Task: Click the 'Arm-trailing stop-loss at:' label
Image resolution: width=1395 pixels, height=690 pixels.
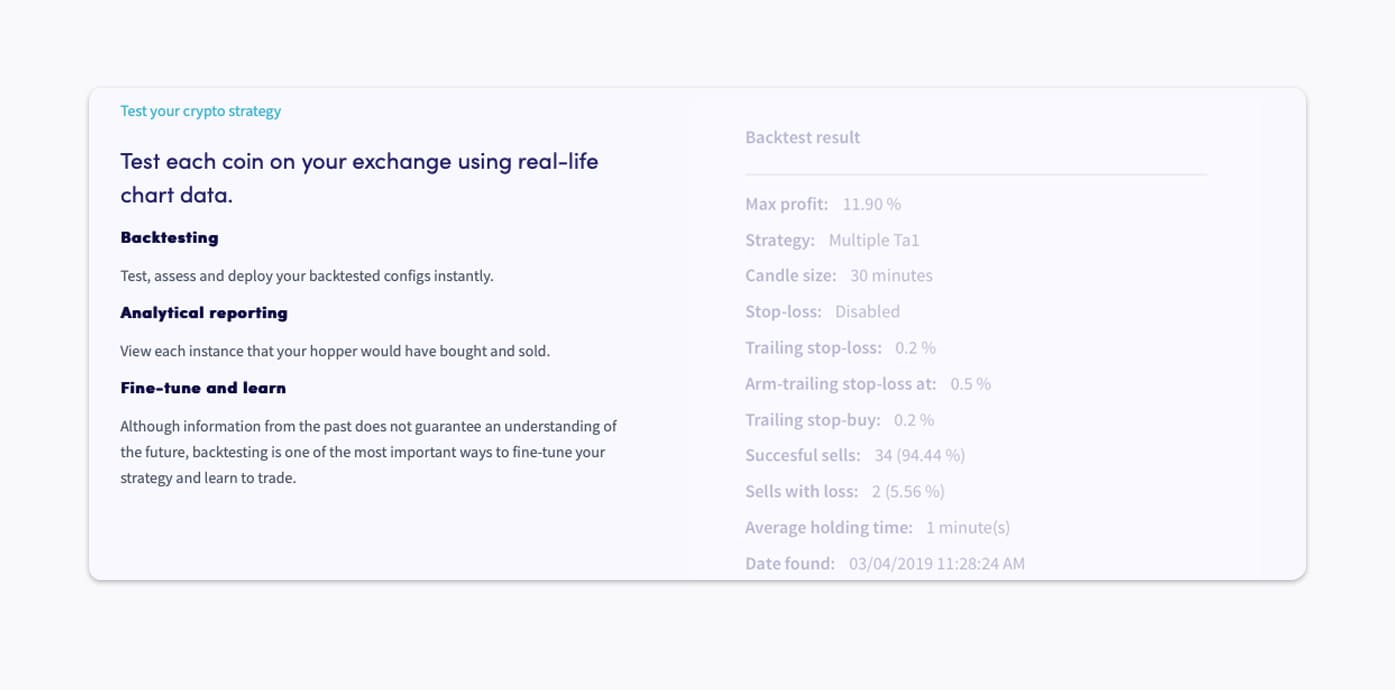Action: [x=841, y=383]
